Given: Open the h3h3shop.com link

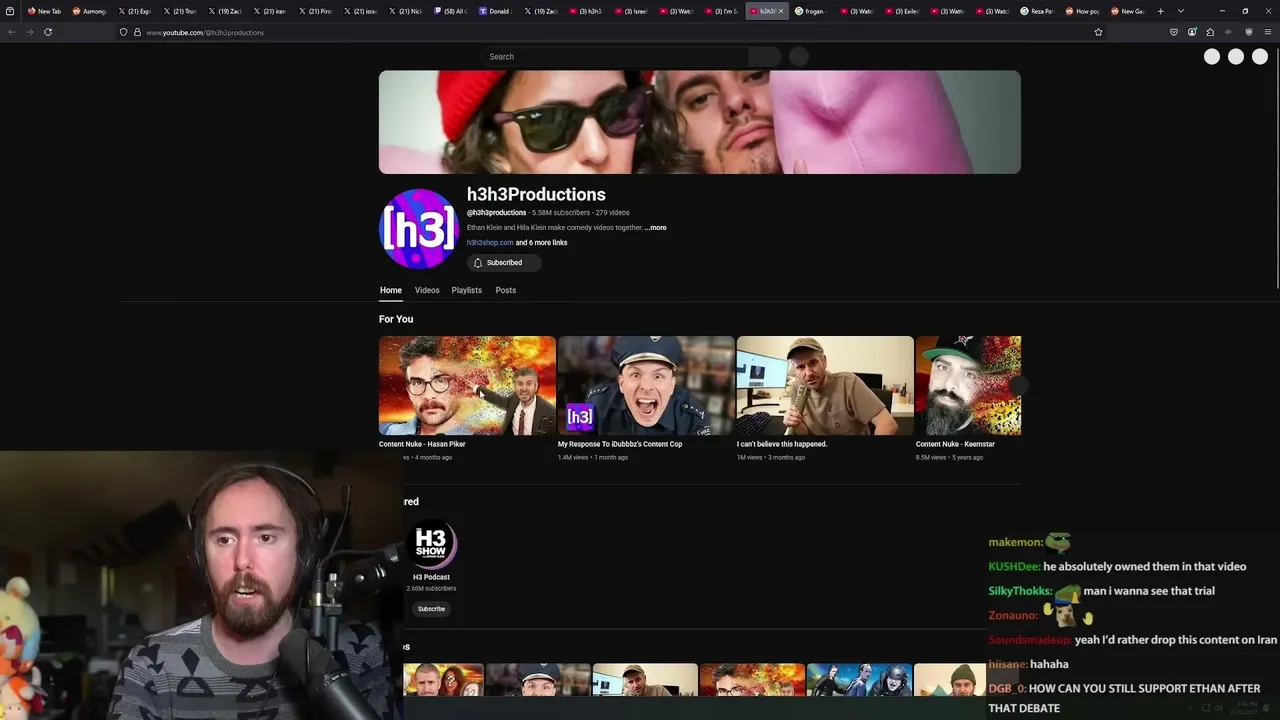Looking at the screenshot, I should [x=490, y=243].
